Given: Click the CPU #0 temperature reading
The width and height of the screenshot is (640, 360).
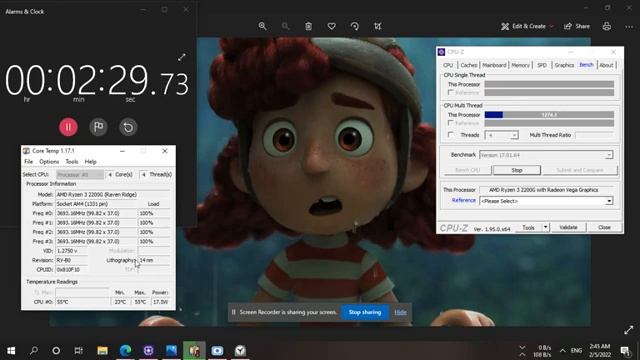Looking at the screenshot, I should 82,302.
